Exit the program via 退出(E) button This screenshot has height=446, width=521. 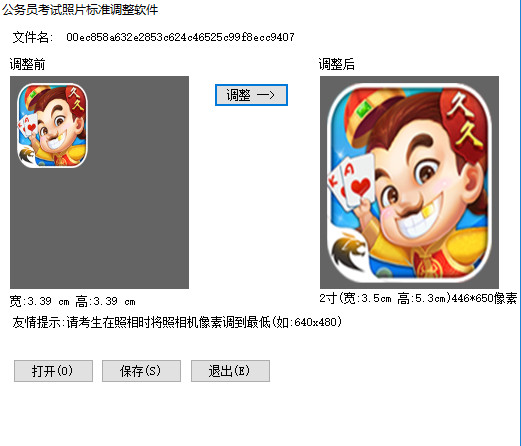click(x=230, y=371)
